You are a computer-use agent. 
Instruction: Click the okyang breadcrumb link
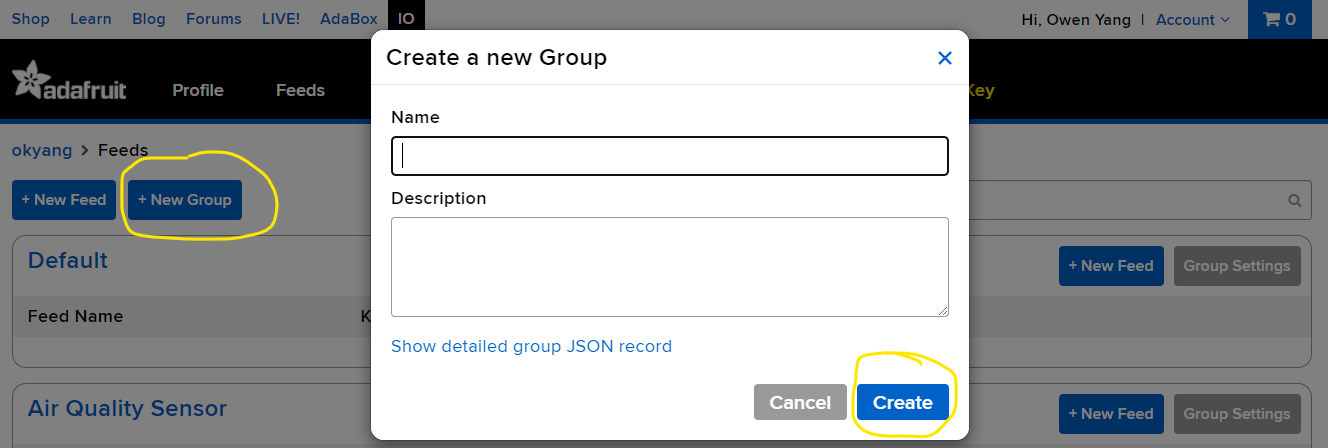(x=42, y=150)
